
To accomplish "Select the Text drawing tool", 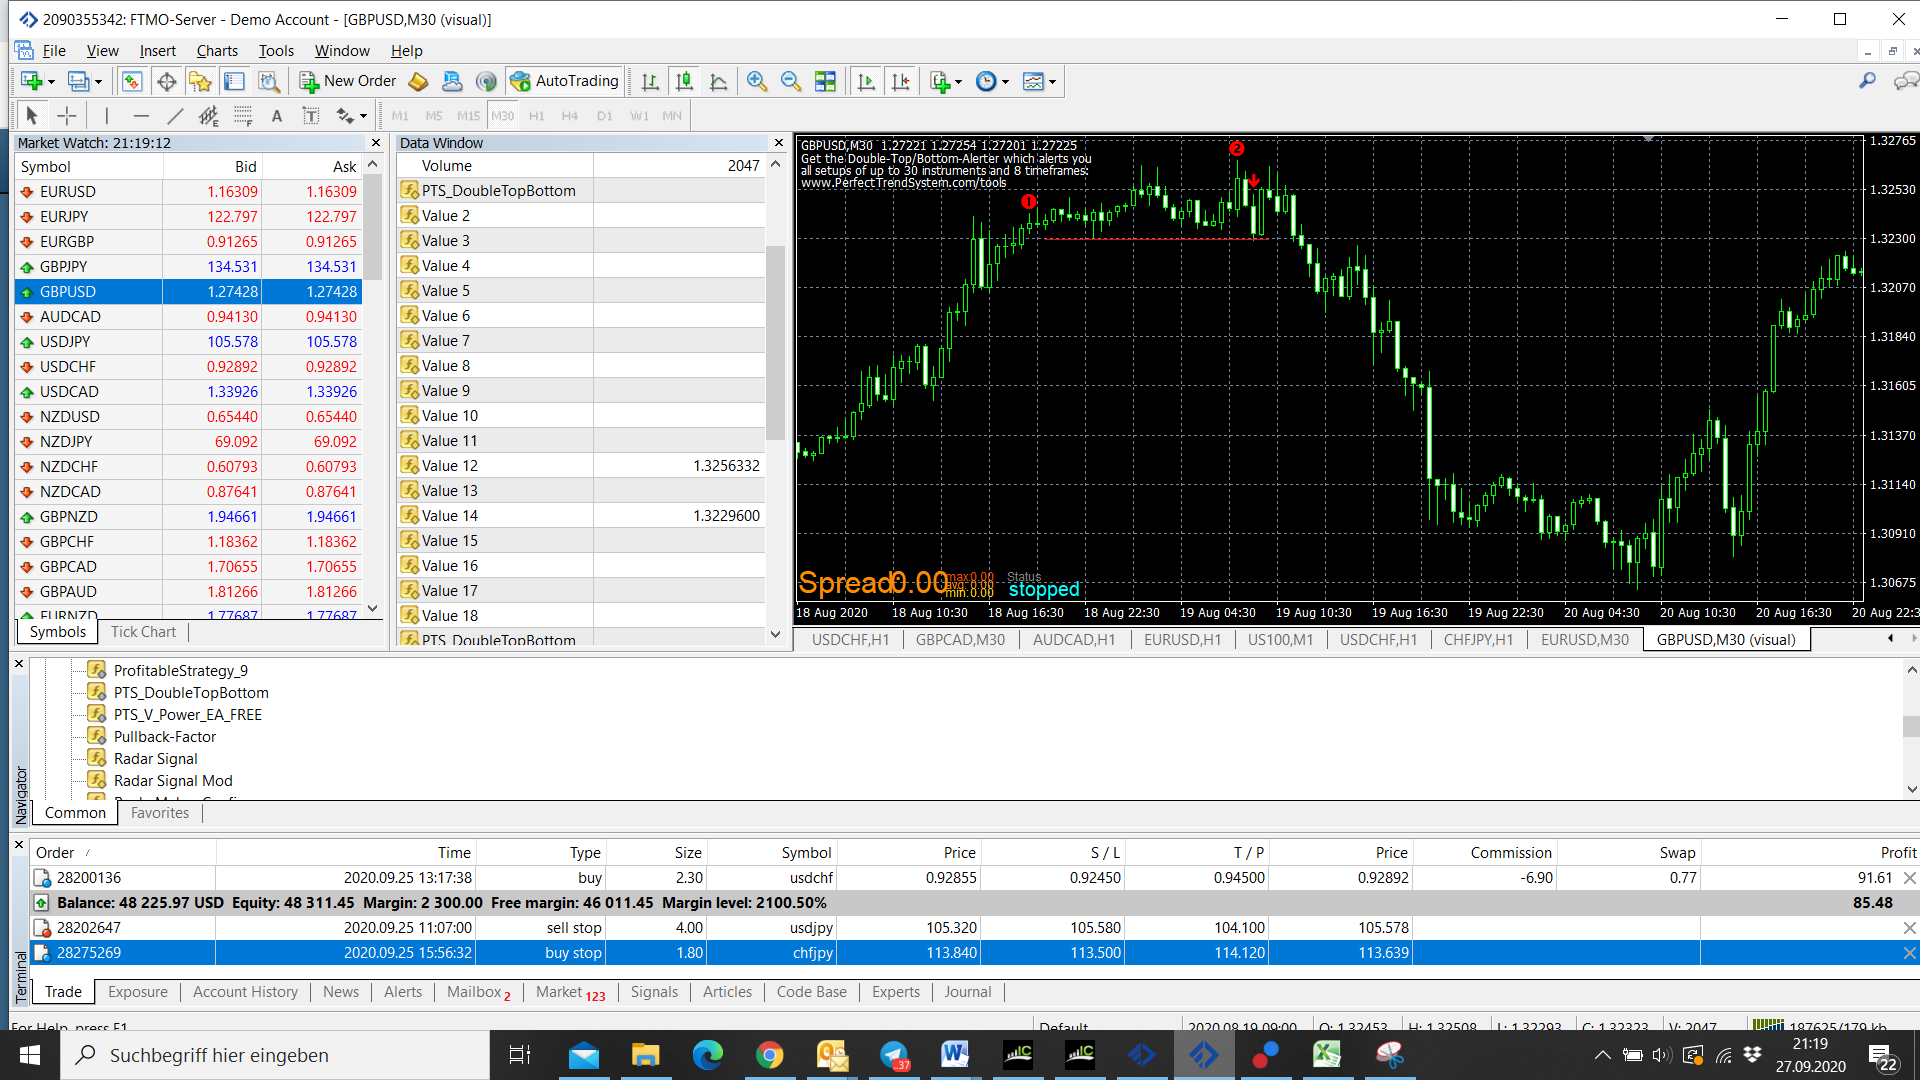I will 277,116.
